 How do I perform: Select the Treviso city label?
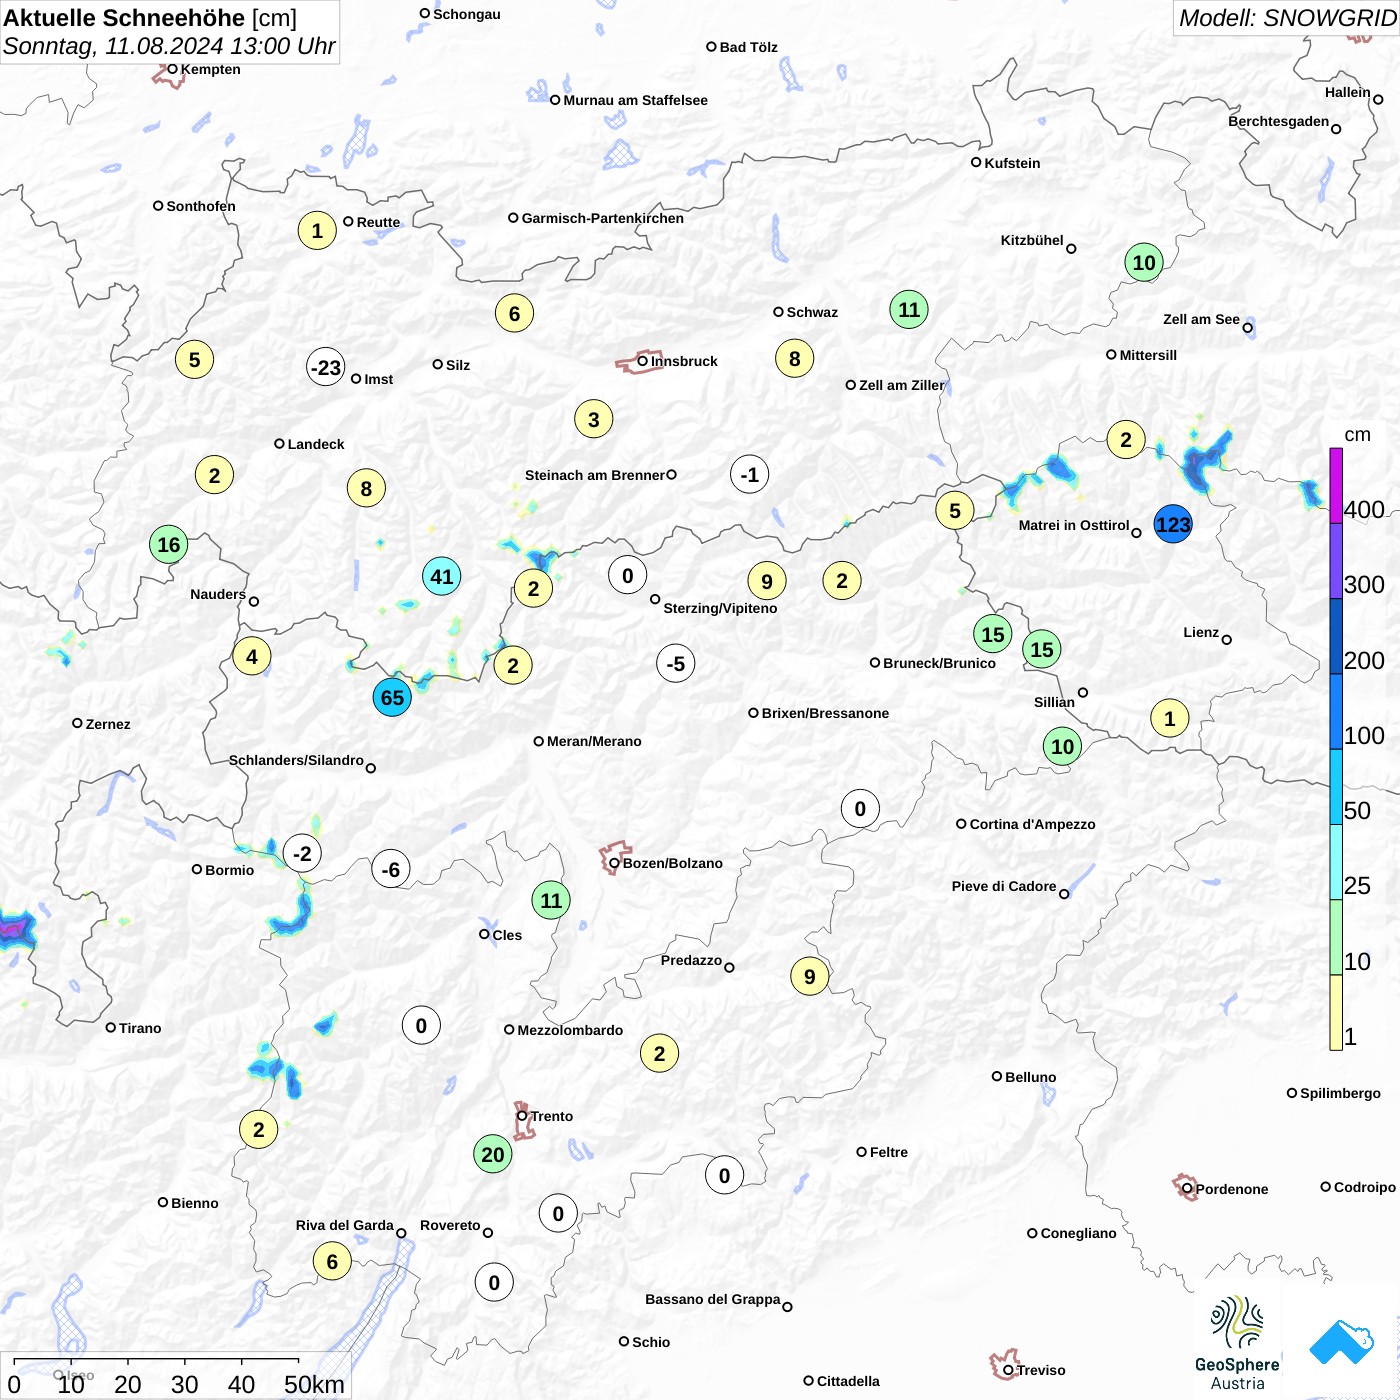(x=1041, y=1370)
